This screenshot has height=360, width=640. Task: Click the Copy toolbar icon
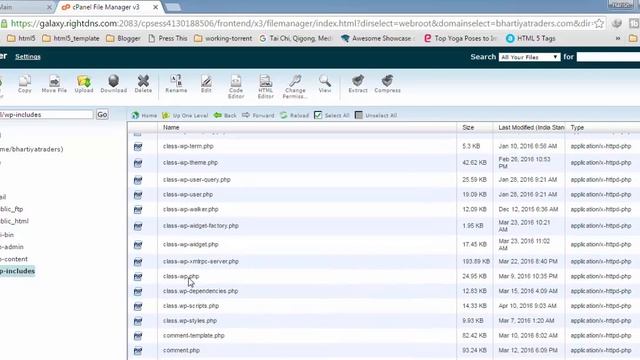(24, 84)
